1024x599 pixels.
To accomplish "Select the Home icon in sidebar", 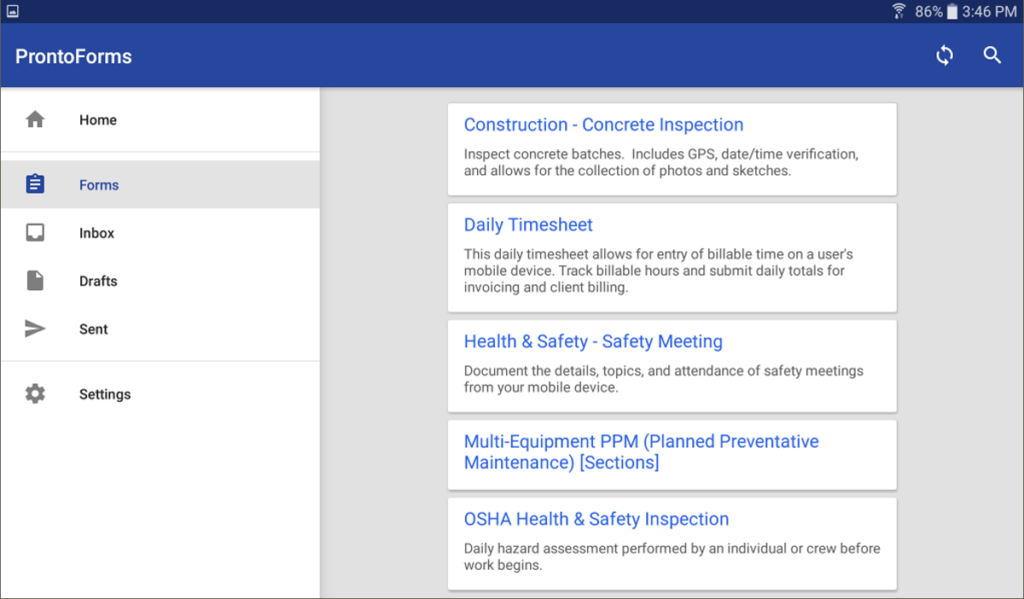I will [35, 119].
